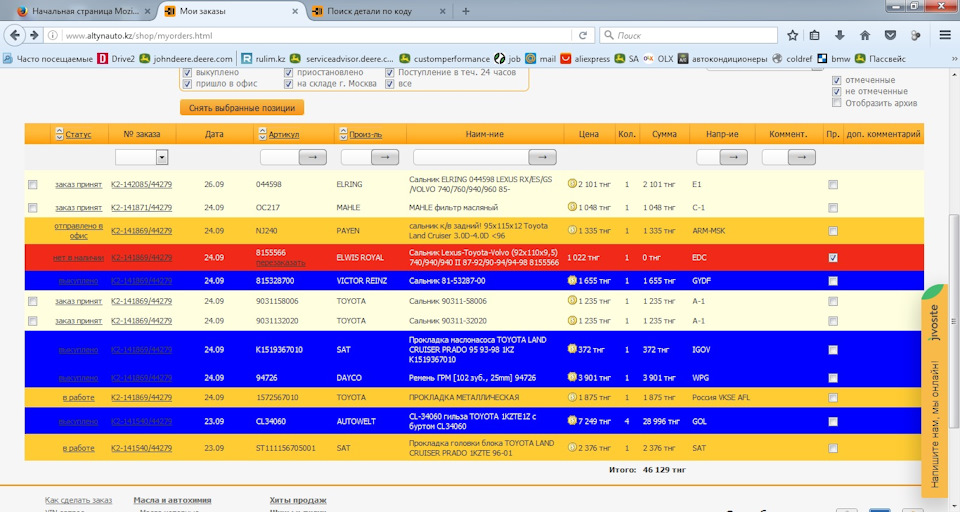The image size is (960, 512).
Task: Open a new browser tab with plus
Action: [466, 11]
